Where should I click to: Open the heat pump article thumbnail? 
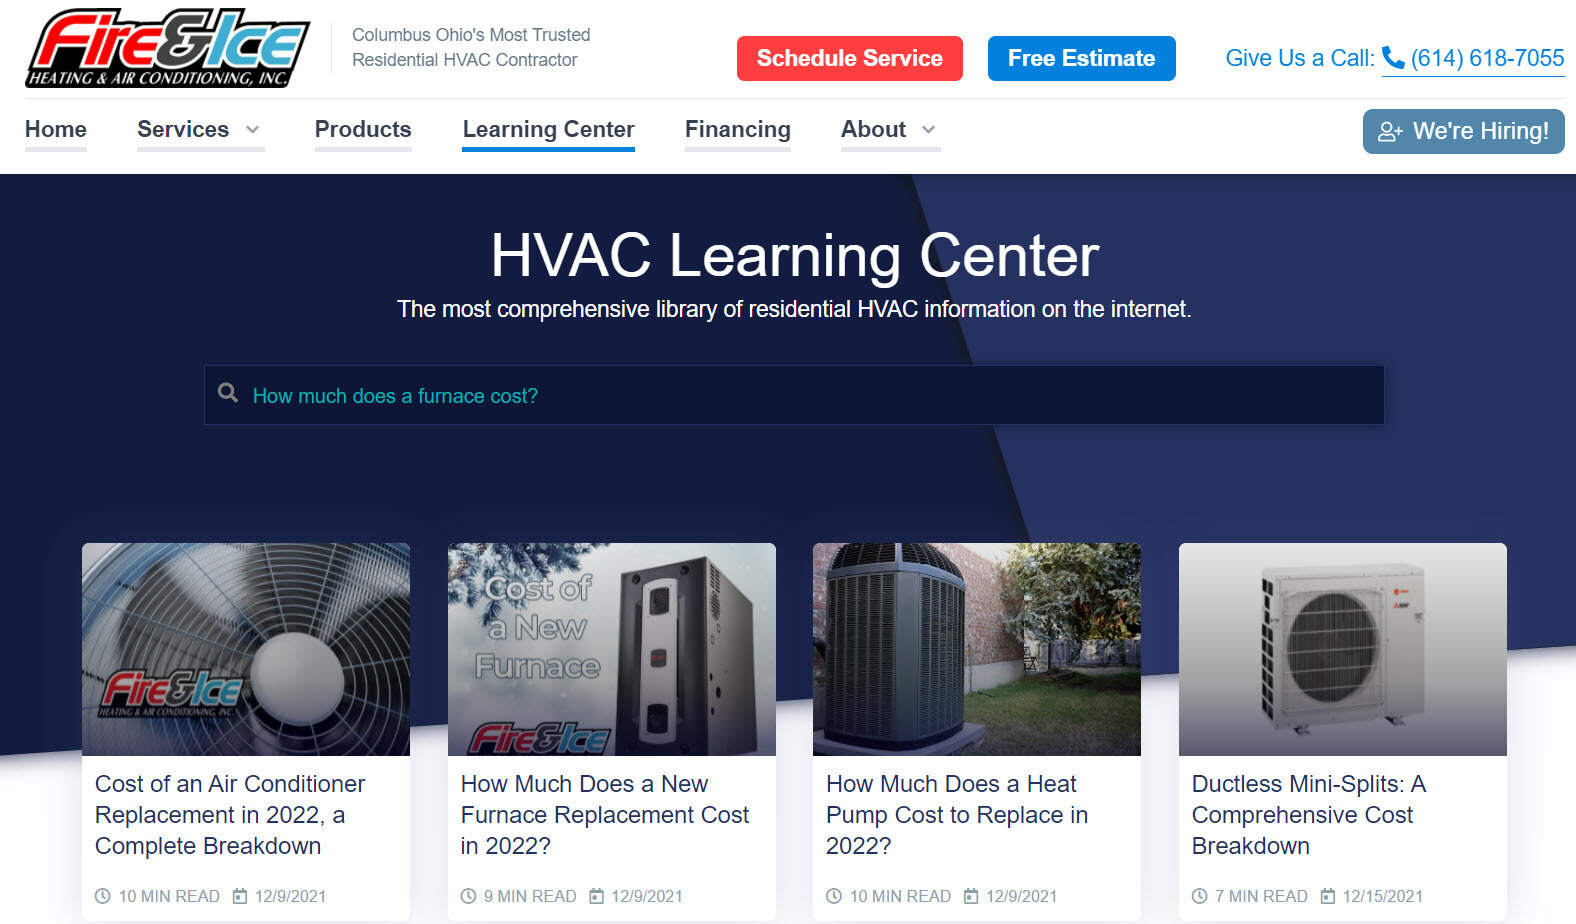click(x=976, y=649)
